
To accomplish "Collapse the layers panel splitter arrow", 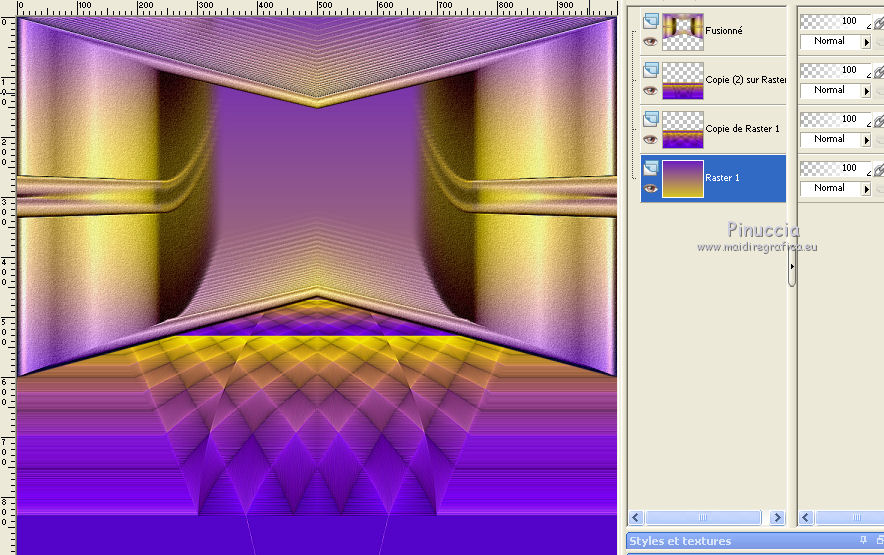I will pyautogui.click(x=791, y=268).
